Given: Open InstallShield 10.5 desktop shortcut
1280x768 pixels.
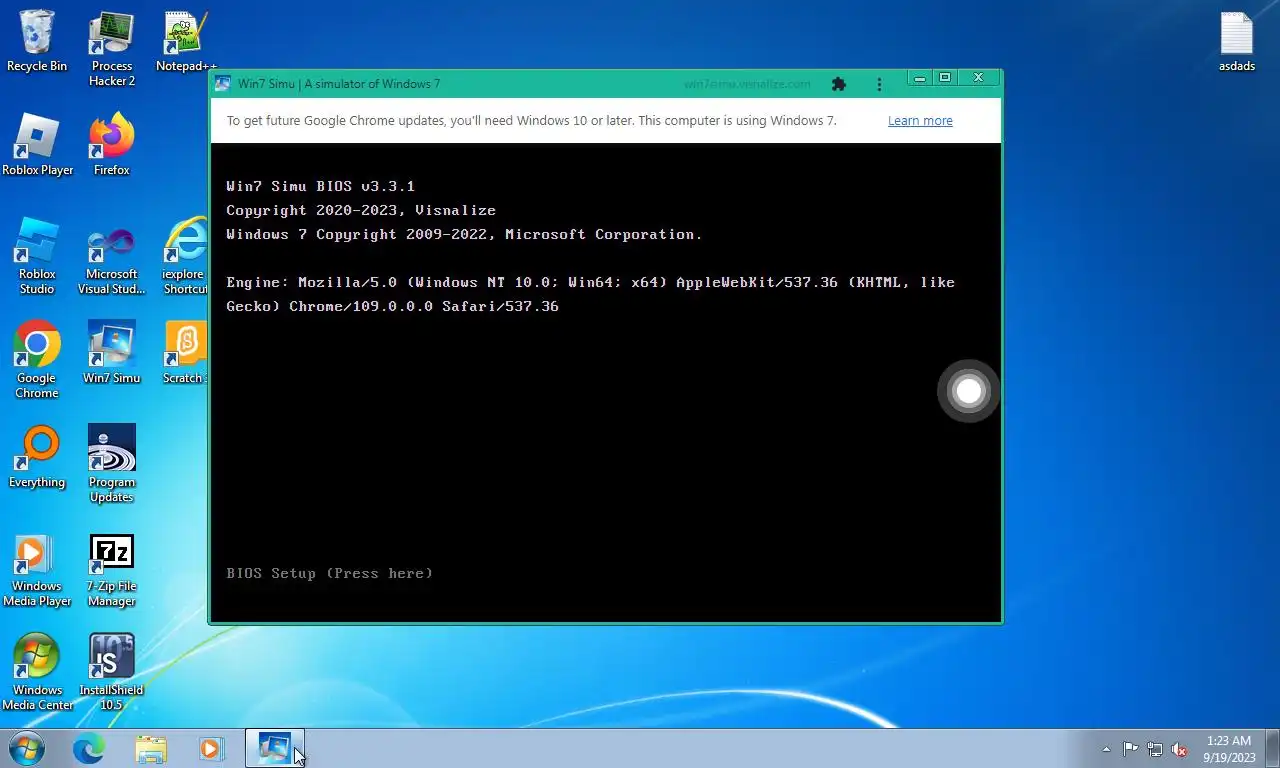Looking at the screenshot, I should pos(112,672).
